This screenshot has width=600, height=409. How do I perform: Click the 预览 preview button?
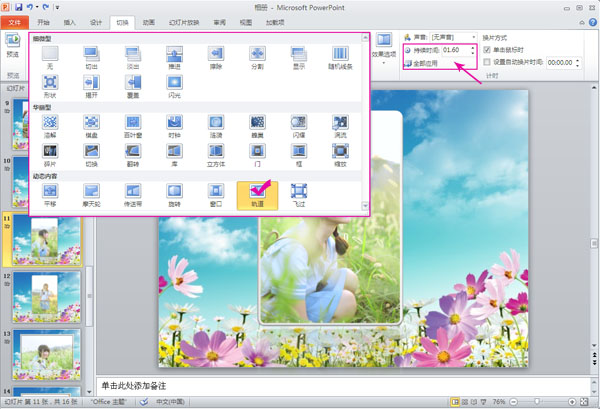pyautogui.click(x=13, y=46)
